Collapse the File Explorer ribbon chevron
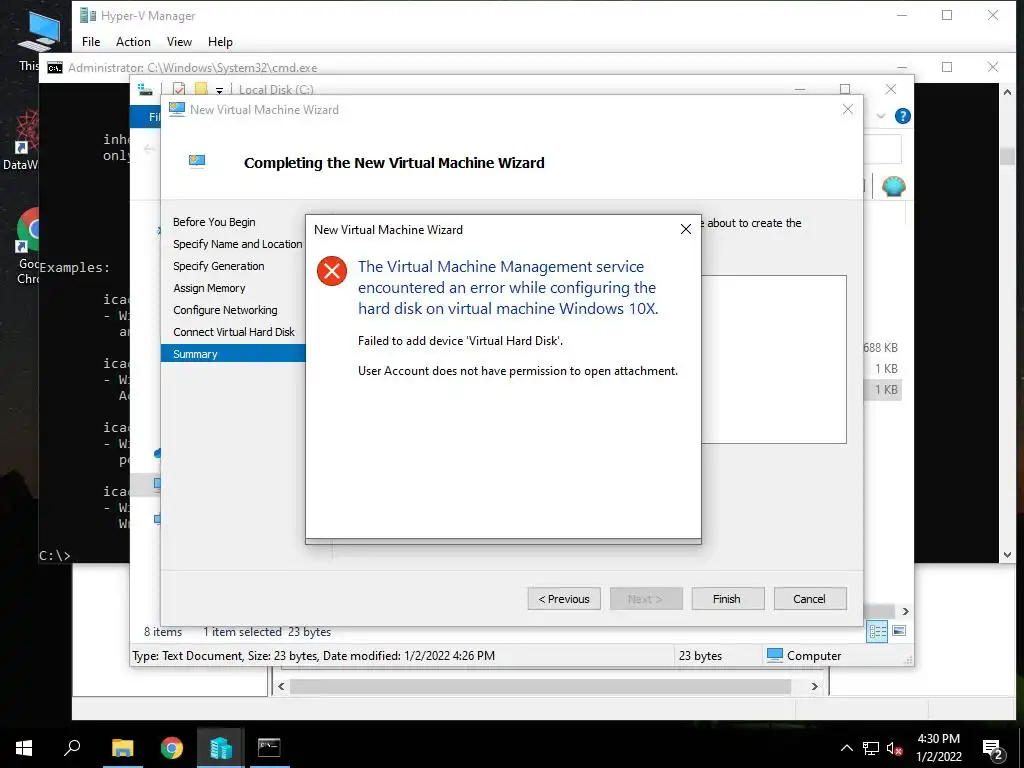The image size is (1024, 768). point(881,116)
